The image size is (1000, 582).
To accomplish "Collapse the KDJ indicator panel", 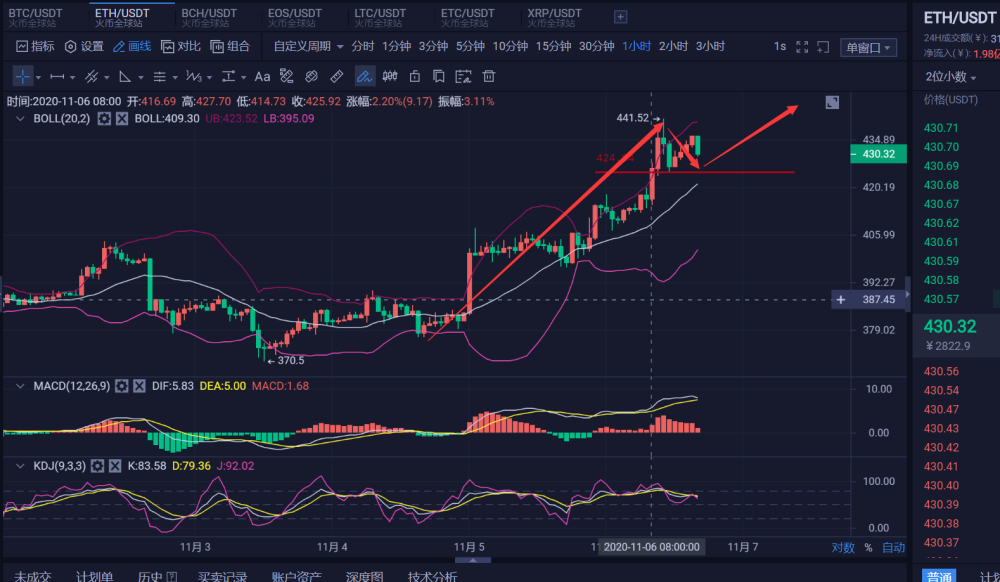I will [x=20, y=466].
